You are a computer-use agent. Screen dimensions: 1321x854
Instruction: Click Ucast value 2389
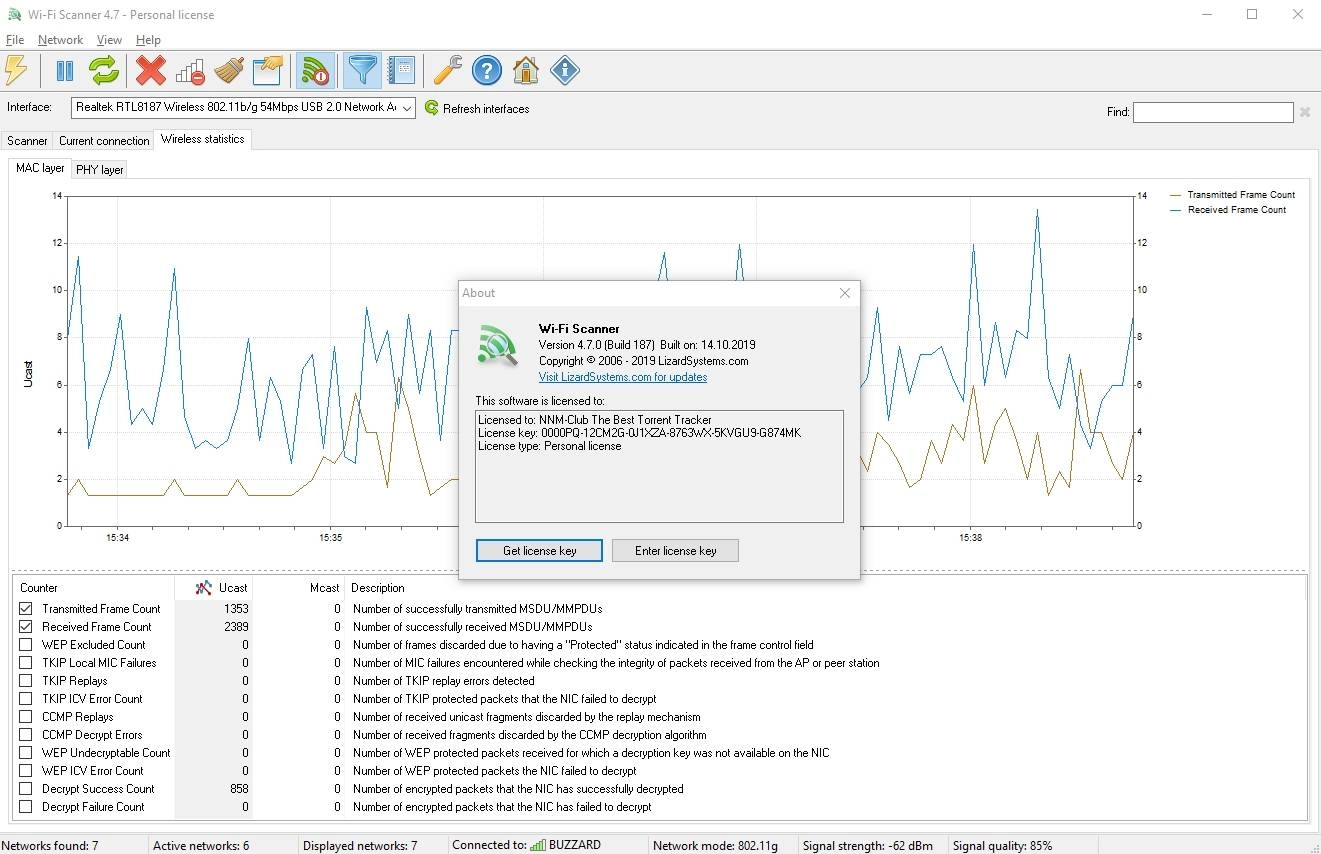(x=236, y=626)
